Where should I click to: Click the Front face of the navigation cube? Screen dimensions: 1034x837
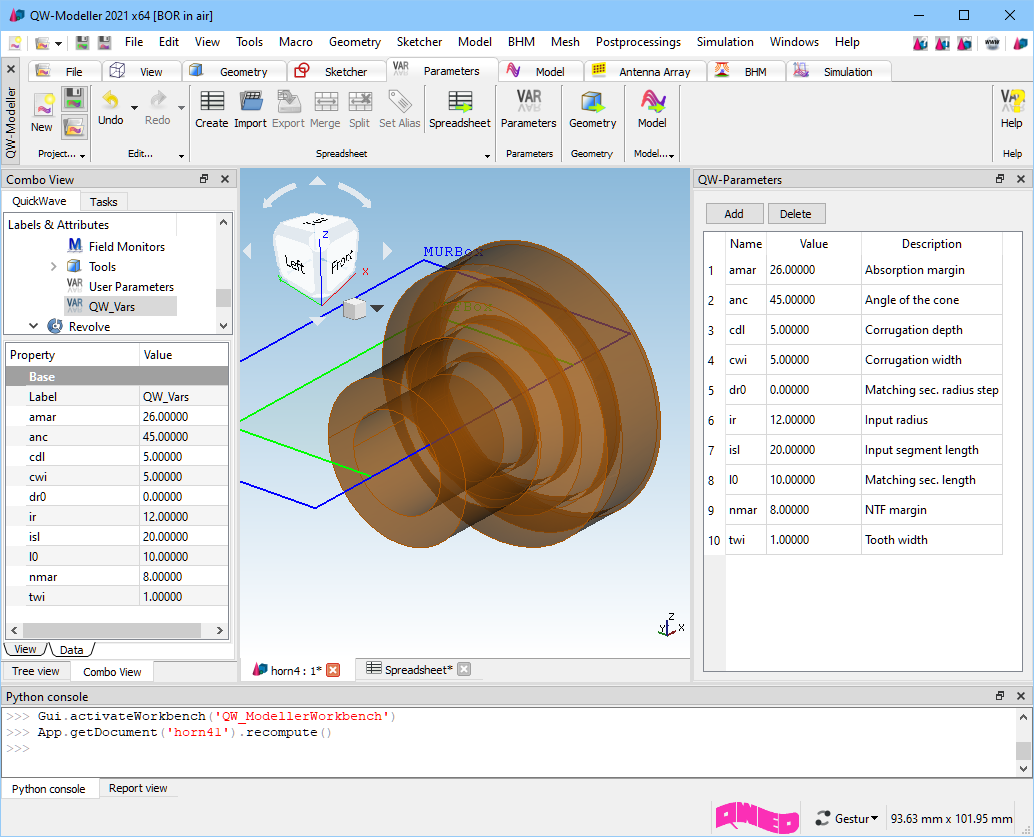click(x=342, y=263)
